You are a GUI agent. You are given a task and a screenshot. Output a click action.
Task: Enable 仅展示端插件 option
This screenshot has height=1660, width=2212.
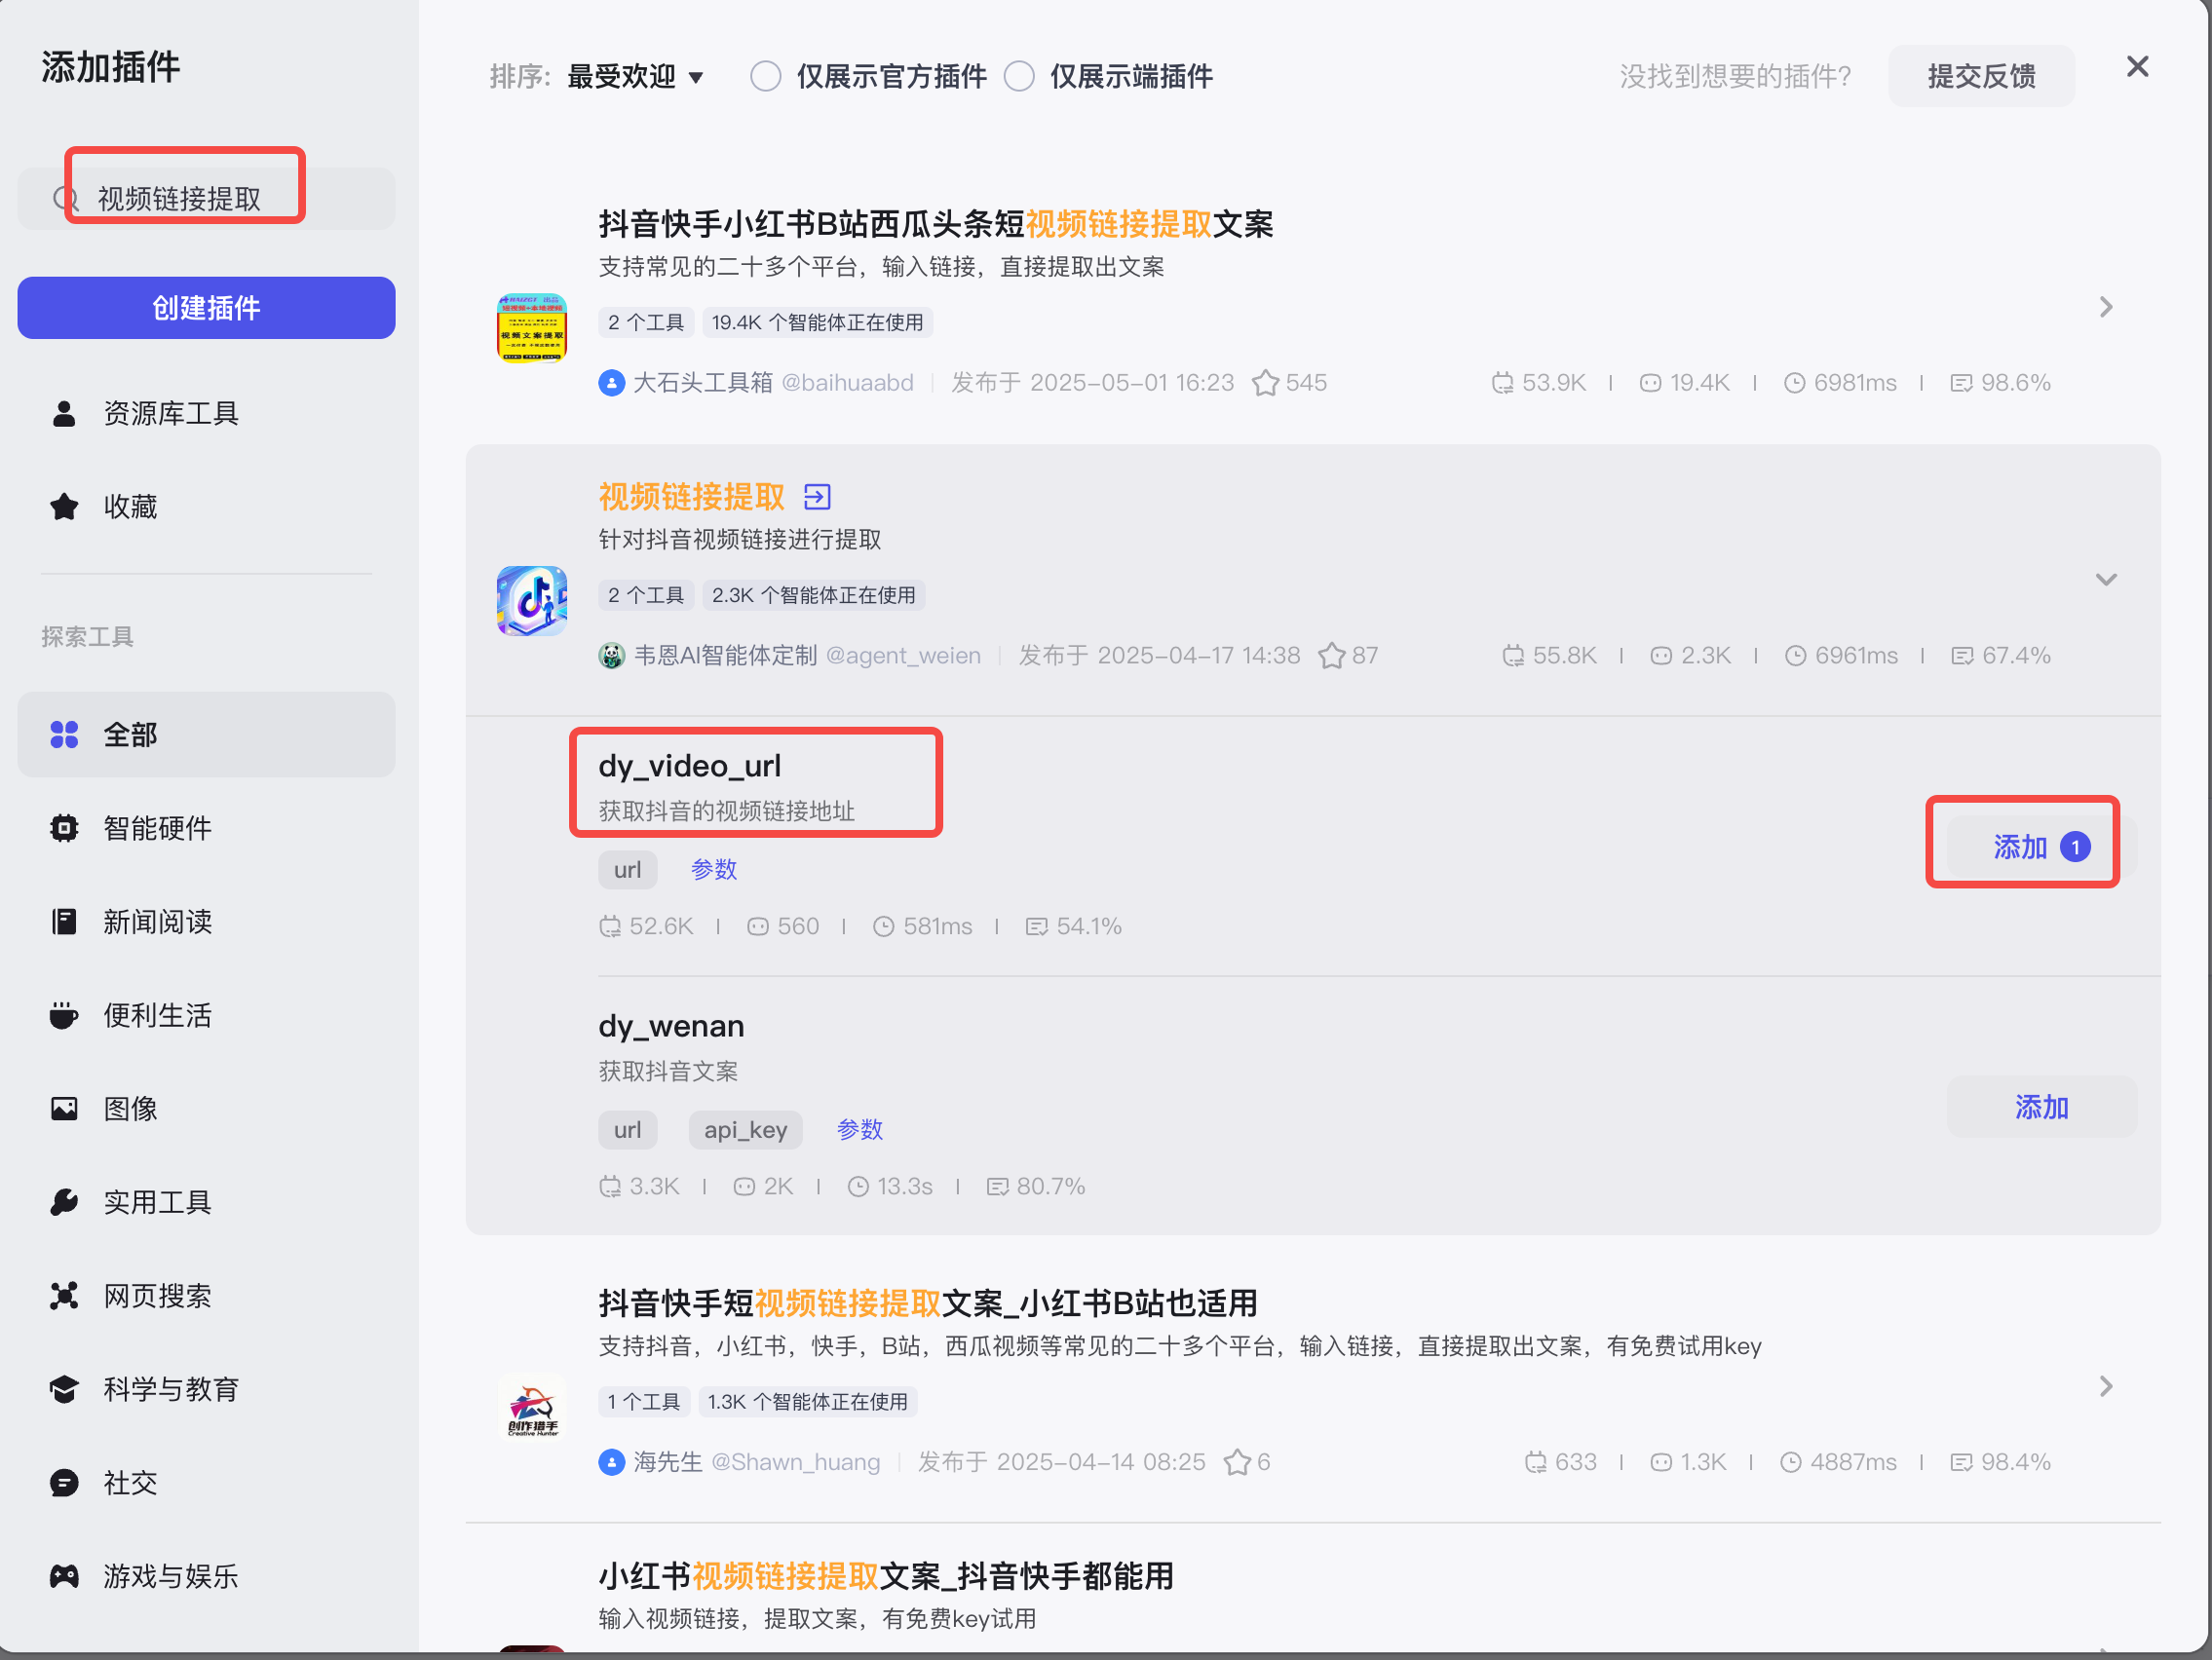pos(1019,77)
